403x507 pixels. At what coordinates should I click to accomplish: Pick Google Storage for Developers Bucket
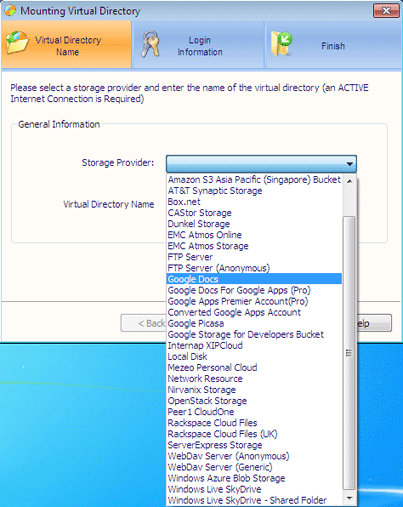pyautogui.click(x=254, y=334)
